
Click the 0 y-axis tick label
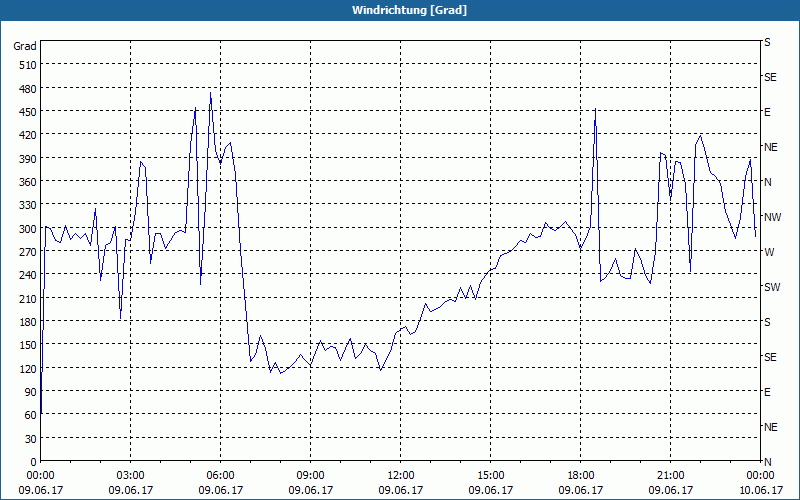pyautogui.click(x=34, y=462)
